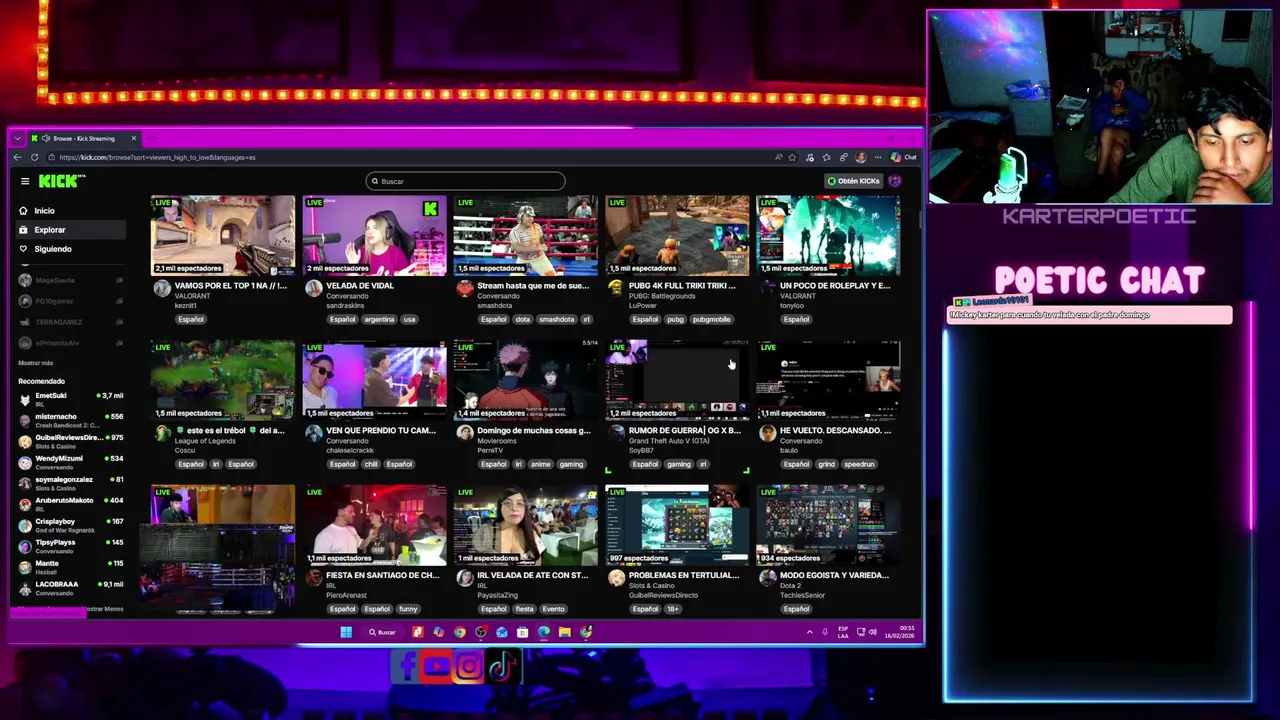The width and height of the screenshot is (1280, 720).
Task: Open LACOBRAAA recommended channel
Action: [x=70, y=587]
